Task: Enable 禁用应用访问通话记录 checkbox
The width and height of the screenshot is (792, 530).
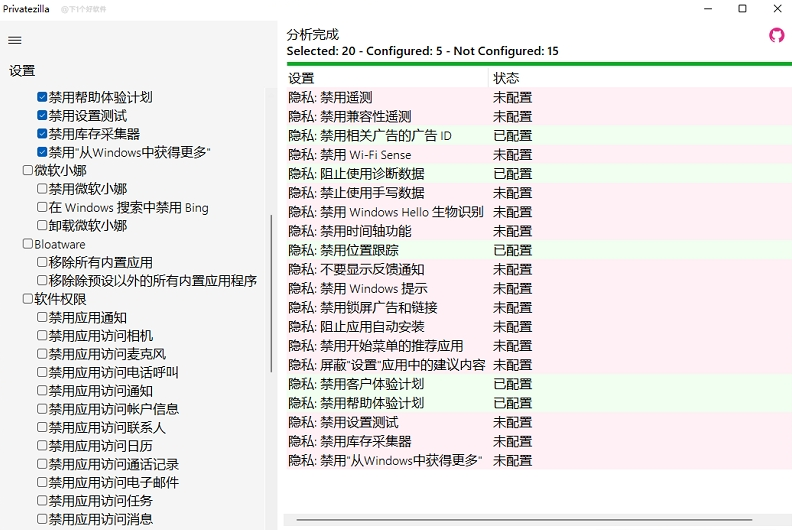Action: (42, 463)
